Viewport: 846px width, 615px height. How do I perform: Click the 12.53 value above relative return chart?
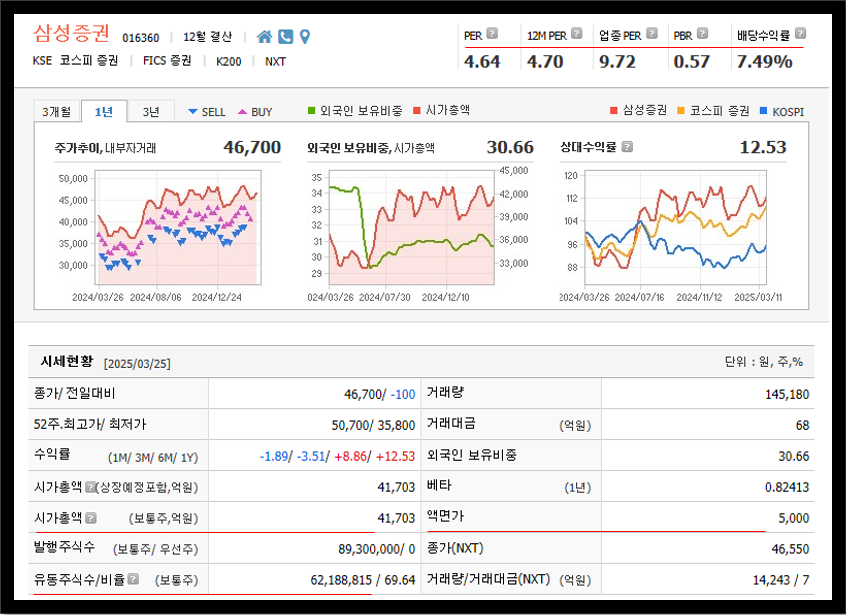763,147
